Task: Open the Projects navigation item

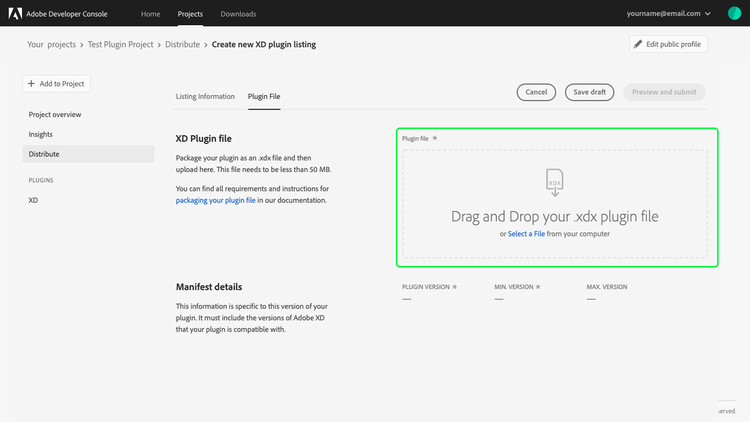Action: point(190,14)
